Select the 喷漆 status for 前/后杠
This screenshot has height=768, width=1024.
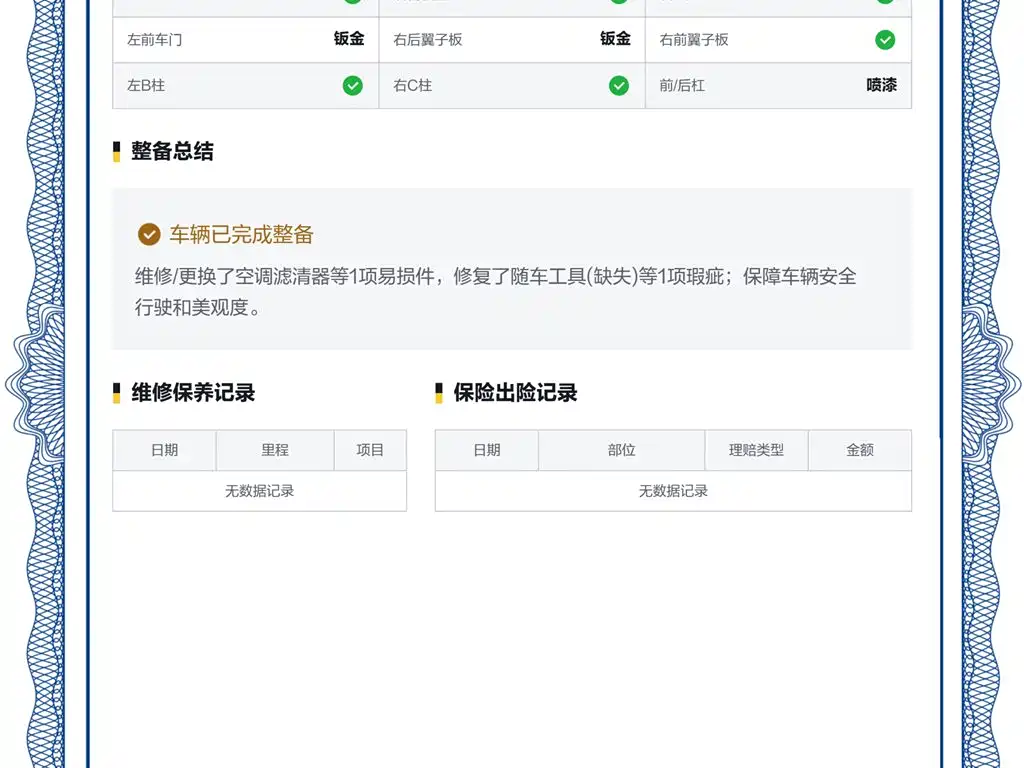(x=882, y=85)
